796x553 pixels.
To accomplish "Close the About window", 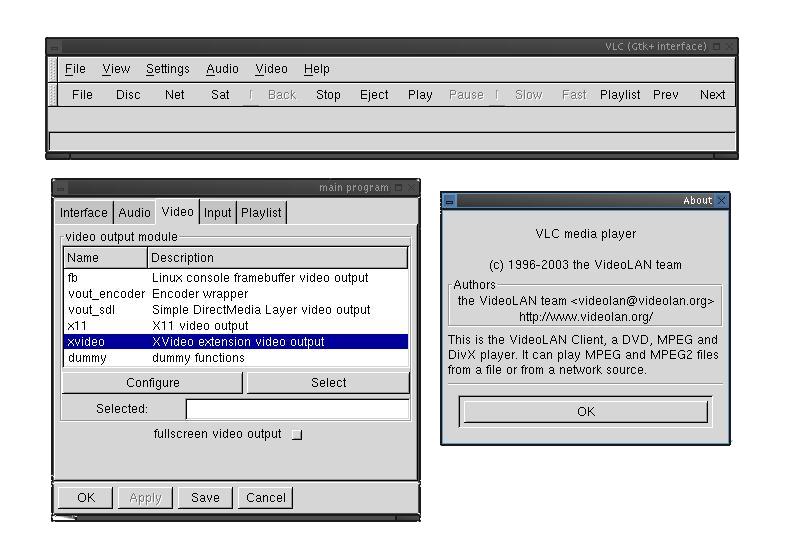I will pos(722,200).
